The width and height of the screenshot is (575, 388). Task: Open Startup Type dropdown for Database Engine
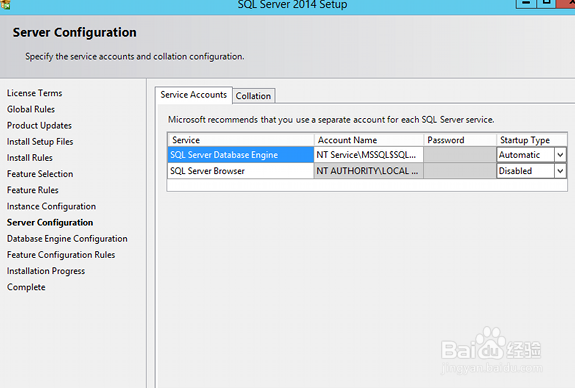pos(560,155)
